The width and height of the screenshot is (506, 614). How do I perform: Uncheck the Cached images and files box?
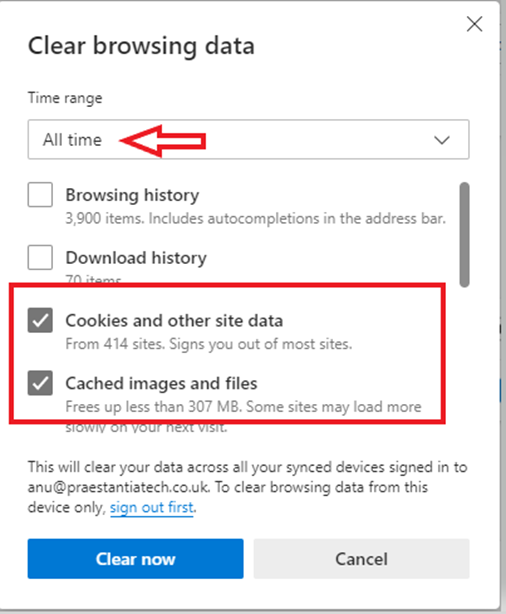coord(40,383)
